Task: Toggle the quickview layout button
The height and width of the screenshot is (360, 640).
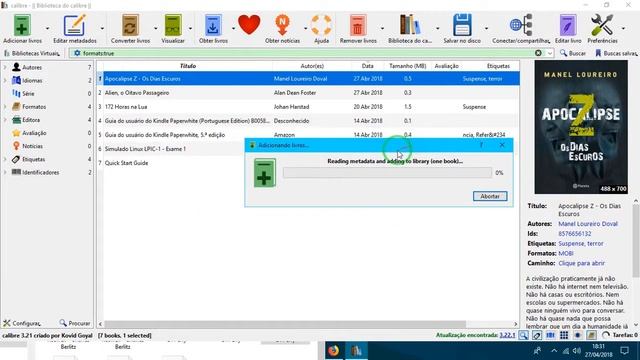Action: click(x=577, y=335)
